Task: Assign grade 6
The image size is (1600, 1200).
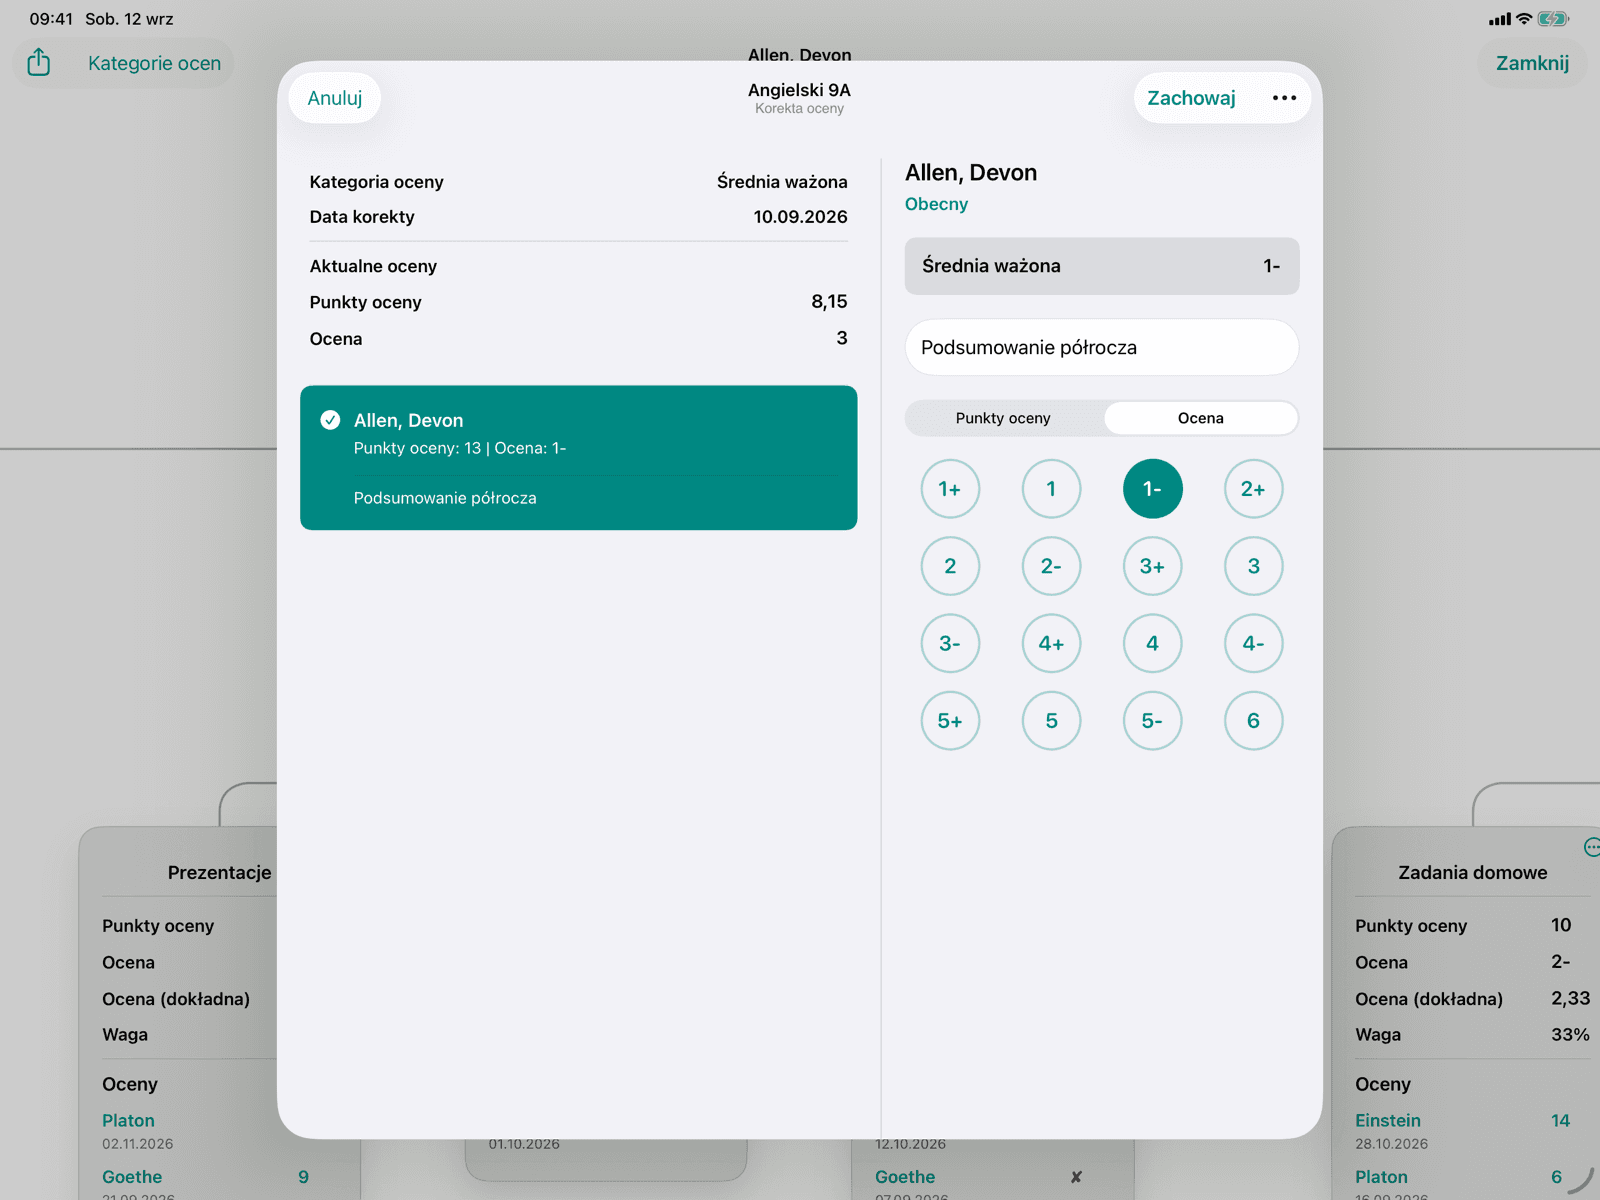Action: [1253, 721]
